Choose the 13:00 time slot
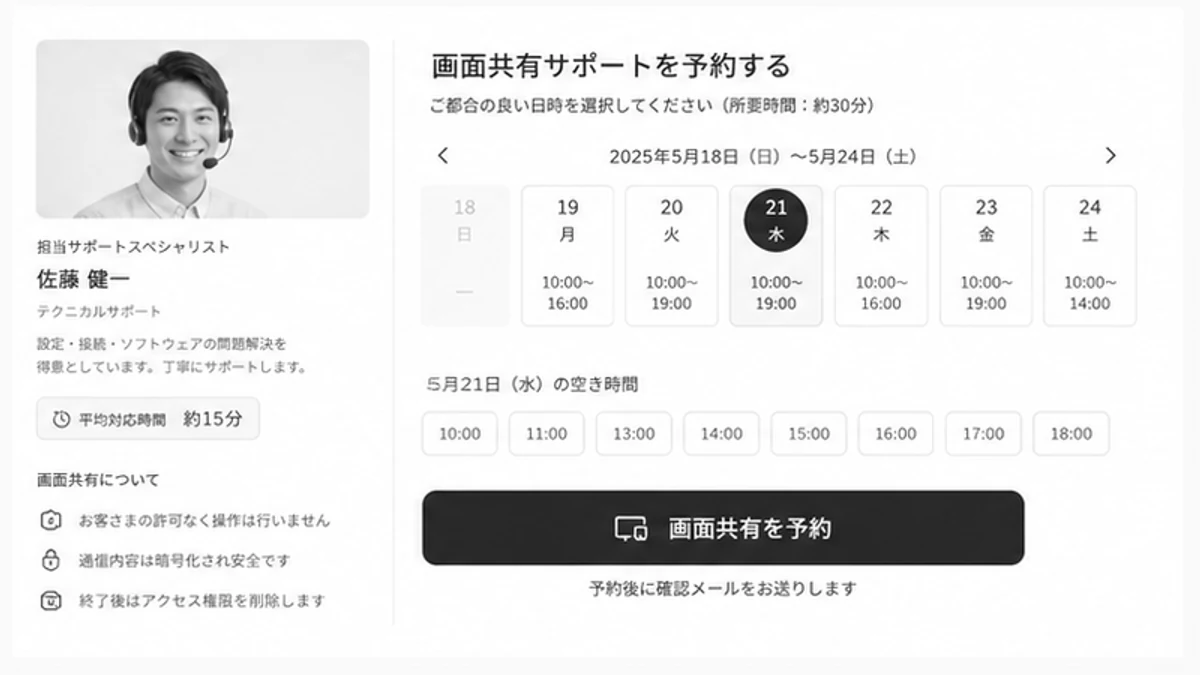 coord(634,433)
